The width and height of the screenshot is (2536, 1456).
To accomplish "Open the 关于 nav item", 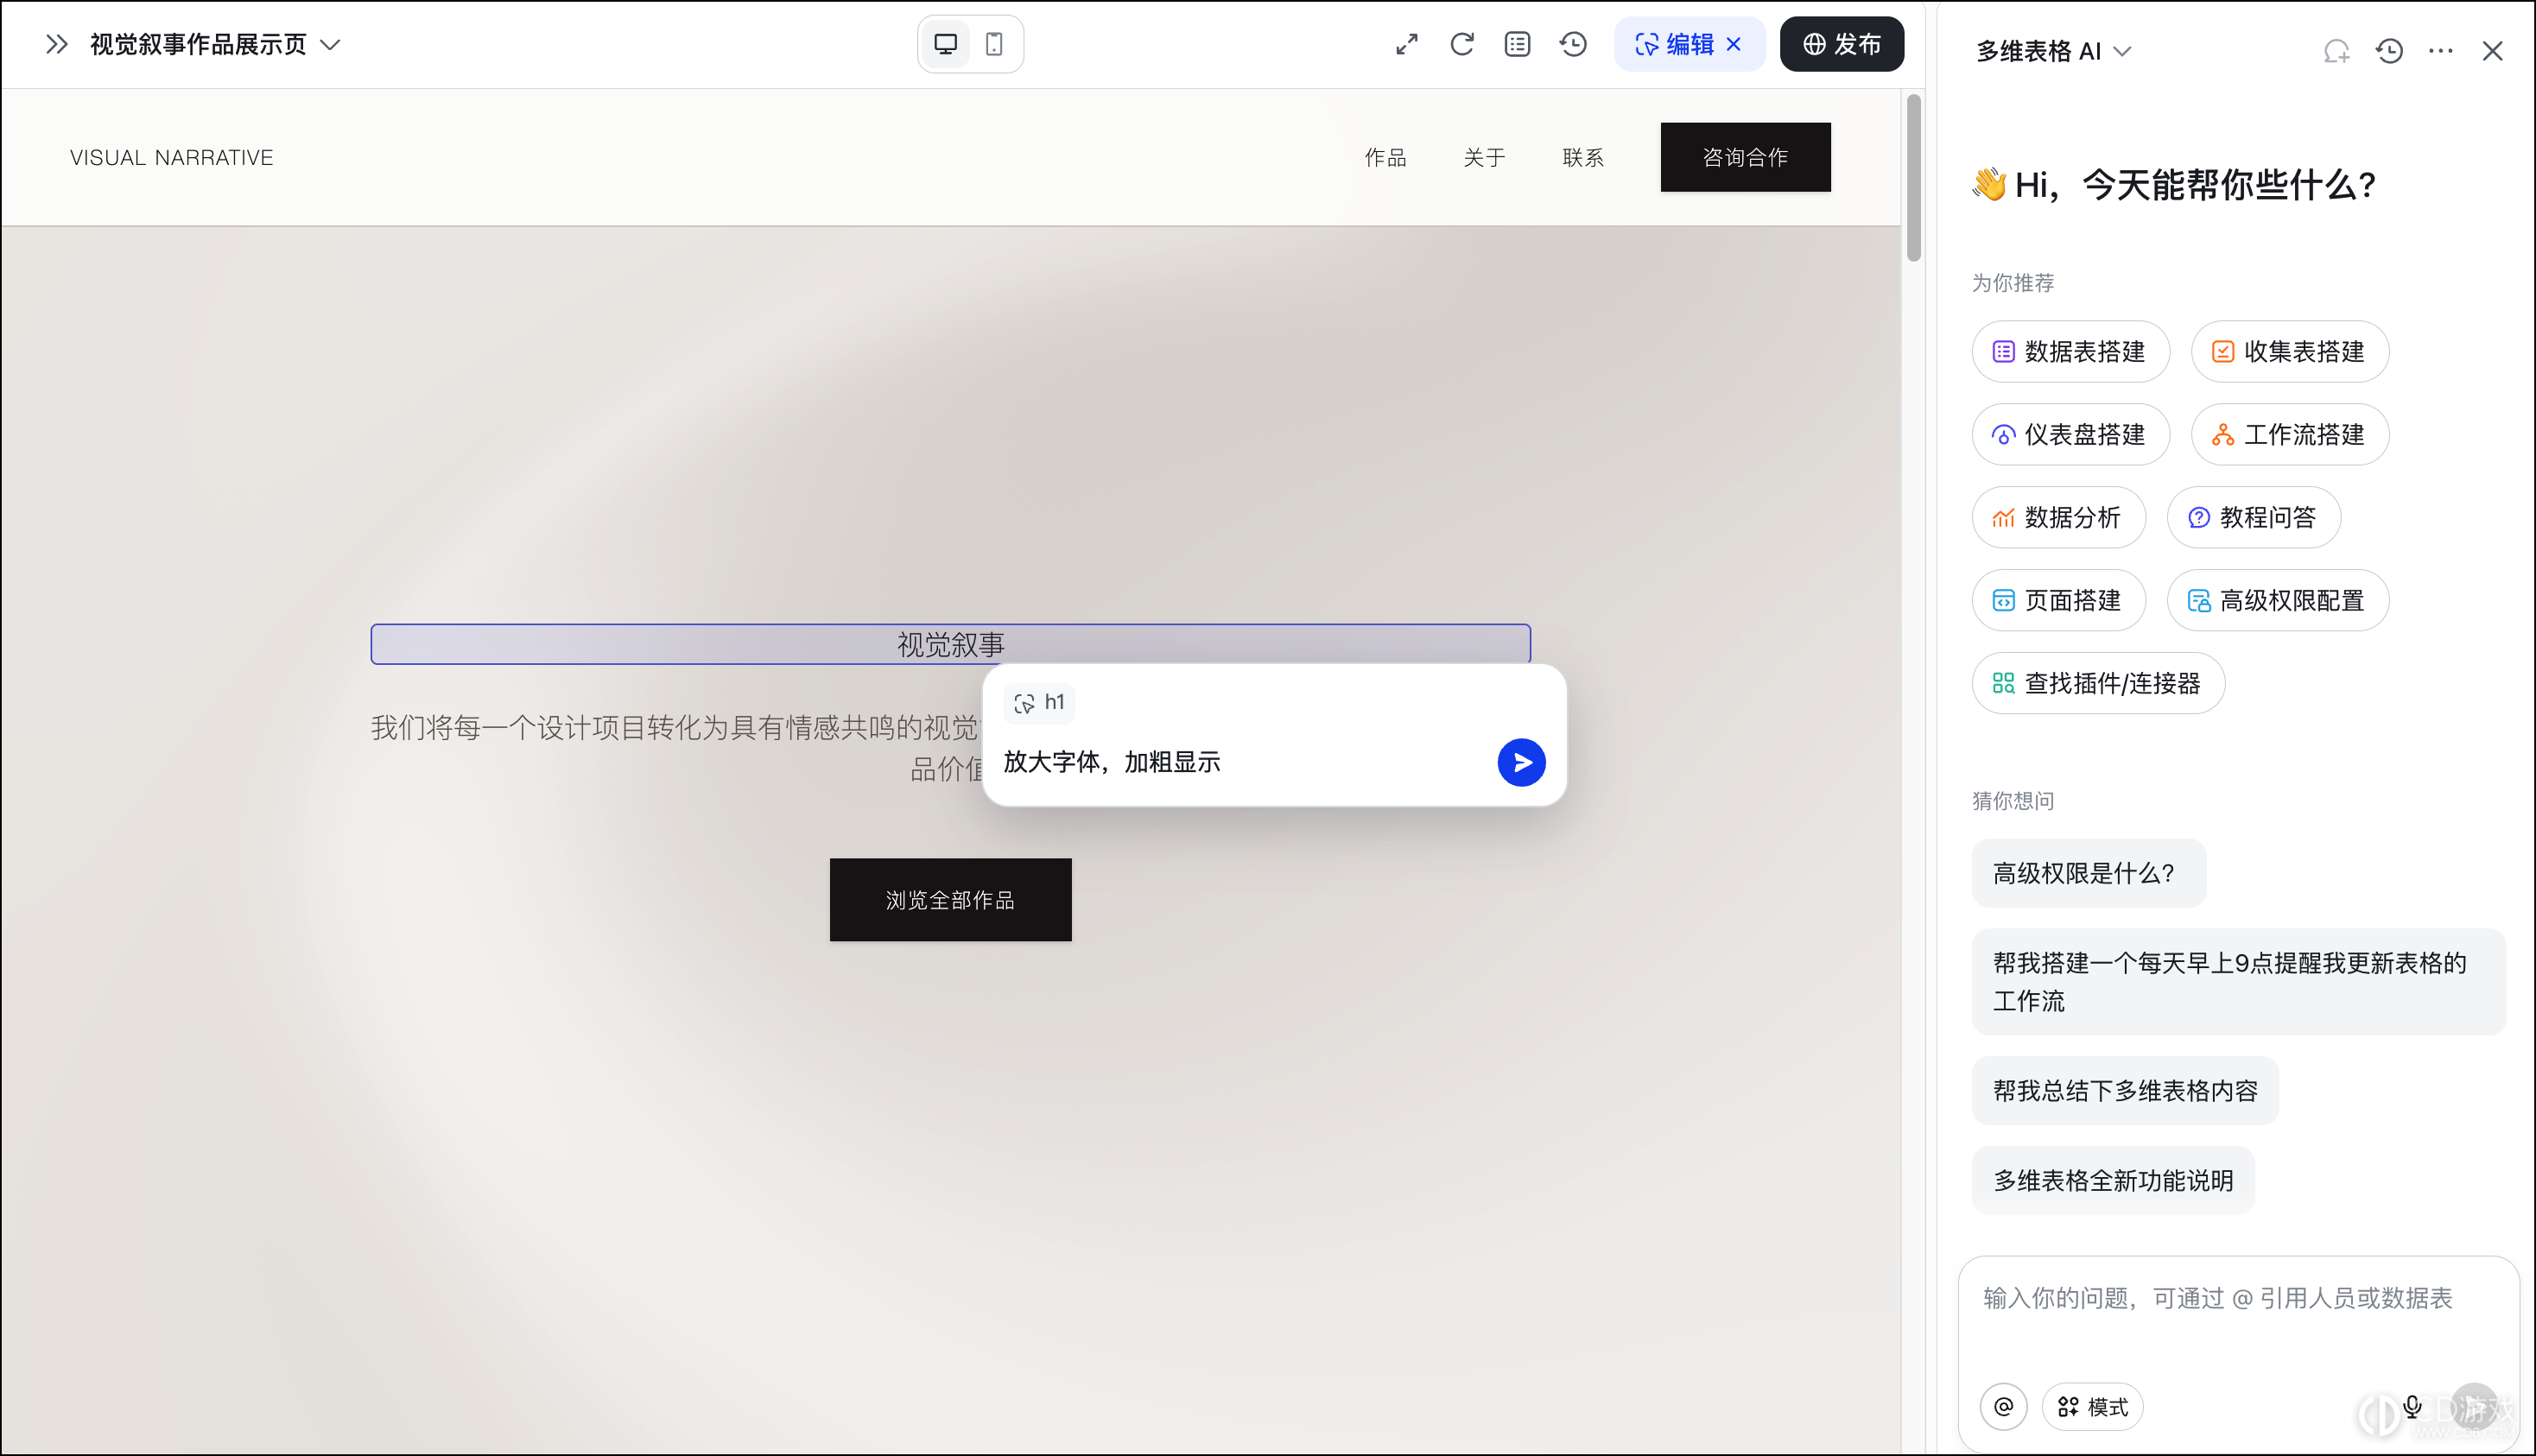I will click(1484, 157).
